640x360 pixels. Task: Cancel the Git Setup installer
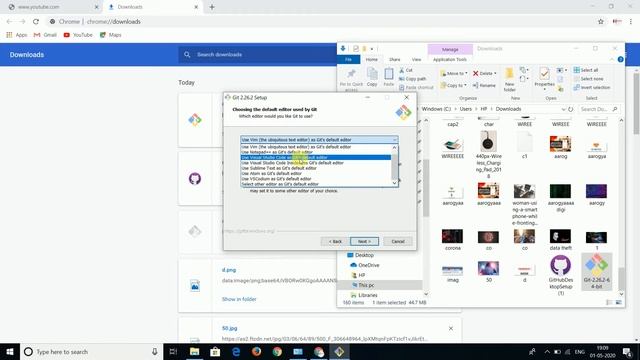pyautogui.click(x=398, y=241)
